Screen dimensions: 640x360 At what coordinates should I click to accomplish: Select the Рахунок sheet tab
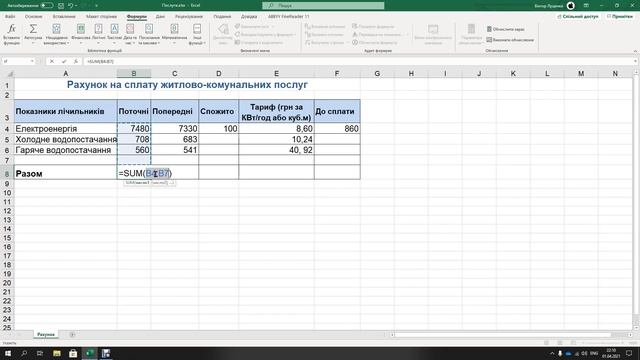point(46,335)
